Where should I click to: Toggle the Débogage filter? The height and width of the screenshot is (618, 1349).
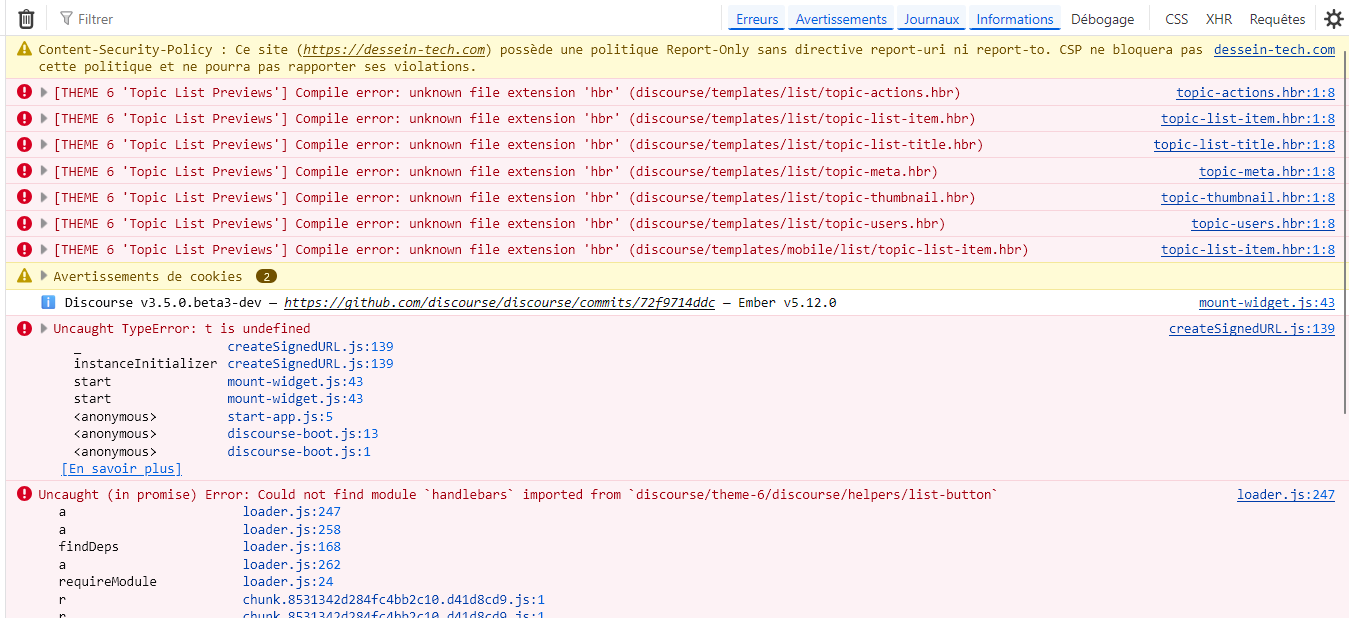tap(1102, 19)
